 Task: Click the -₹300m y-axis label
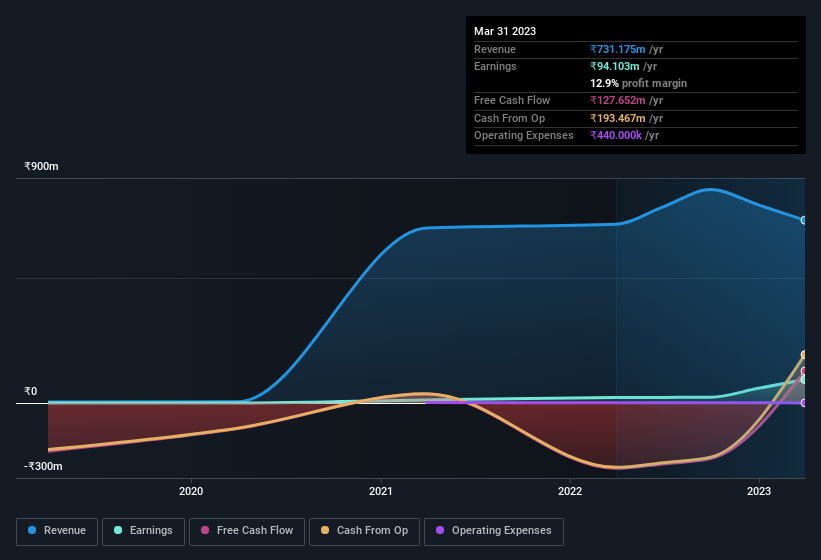click(x=43, y=466)
